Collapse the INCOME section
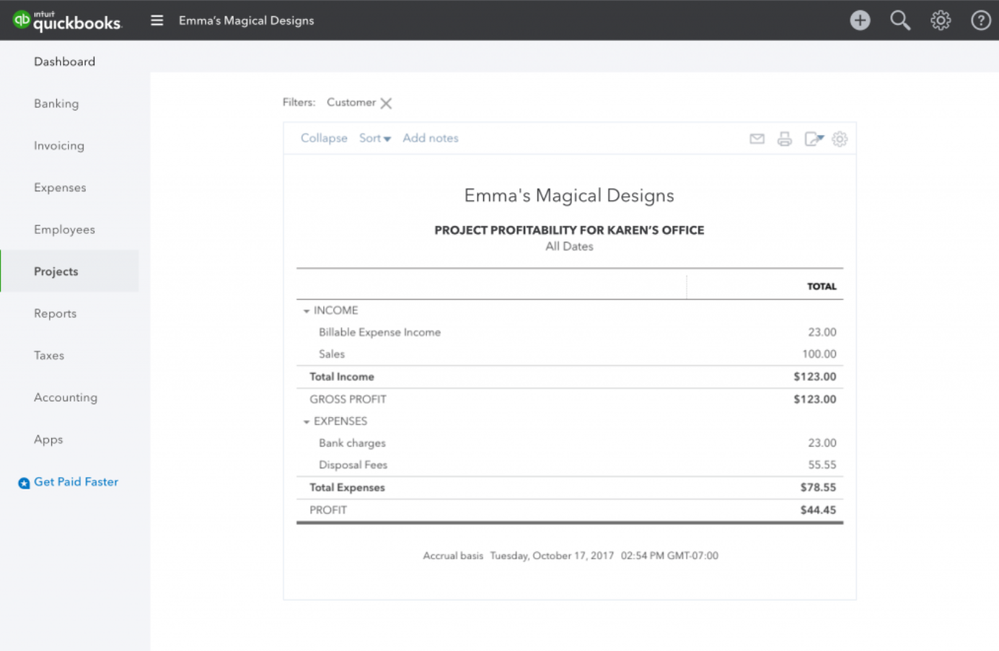999x651 pixels. pyautogui.click(x=306, y=311)
